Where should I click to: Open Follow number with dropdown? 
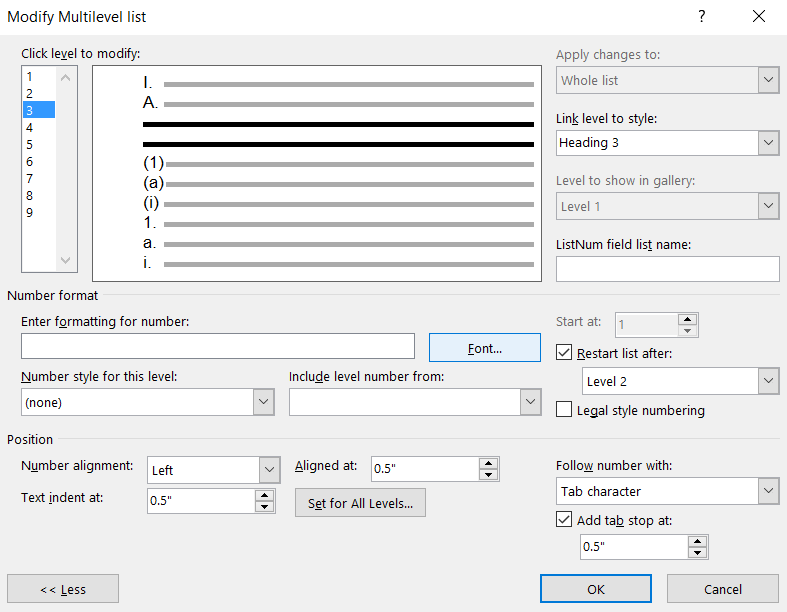768,491
